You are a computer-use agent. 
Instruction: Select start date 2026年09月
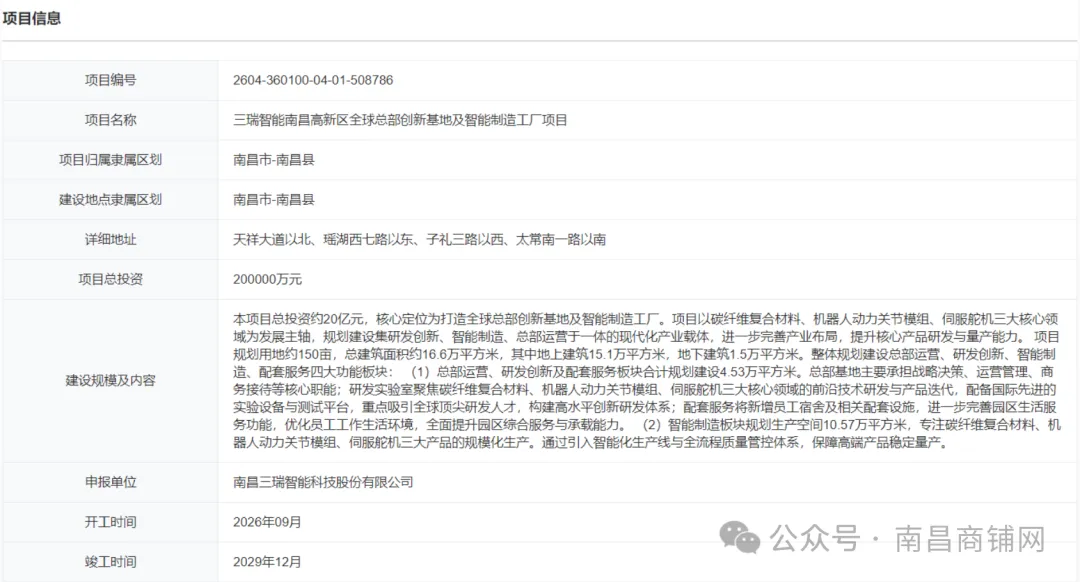coord(267,522)
